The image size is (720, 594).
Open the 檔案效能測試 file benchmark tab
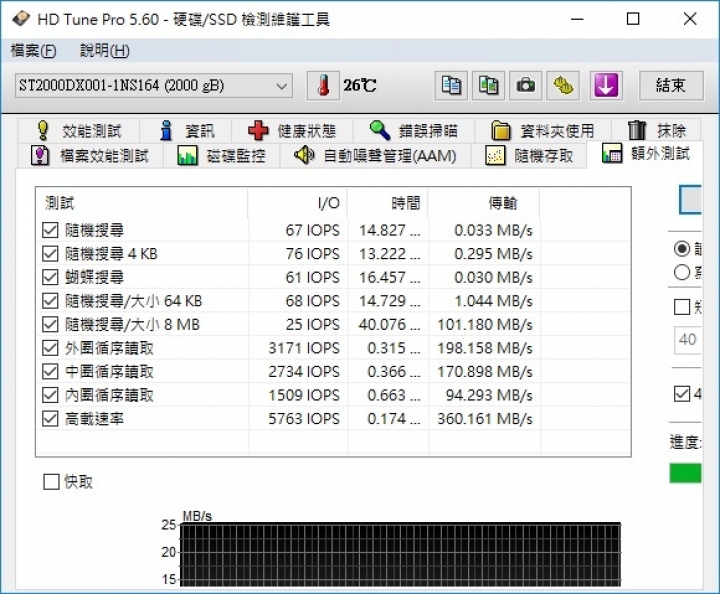point(90,156)
